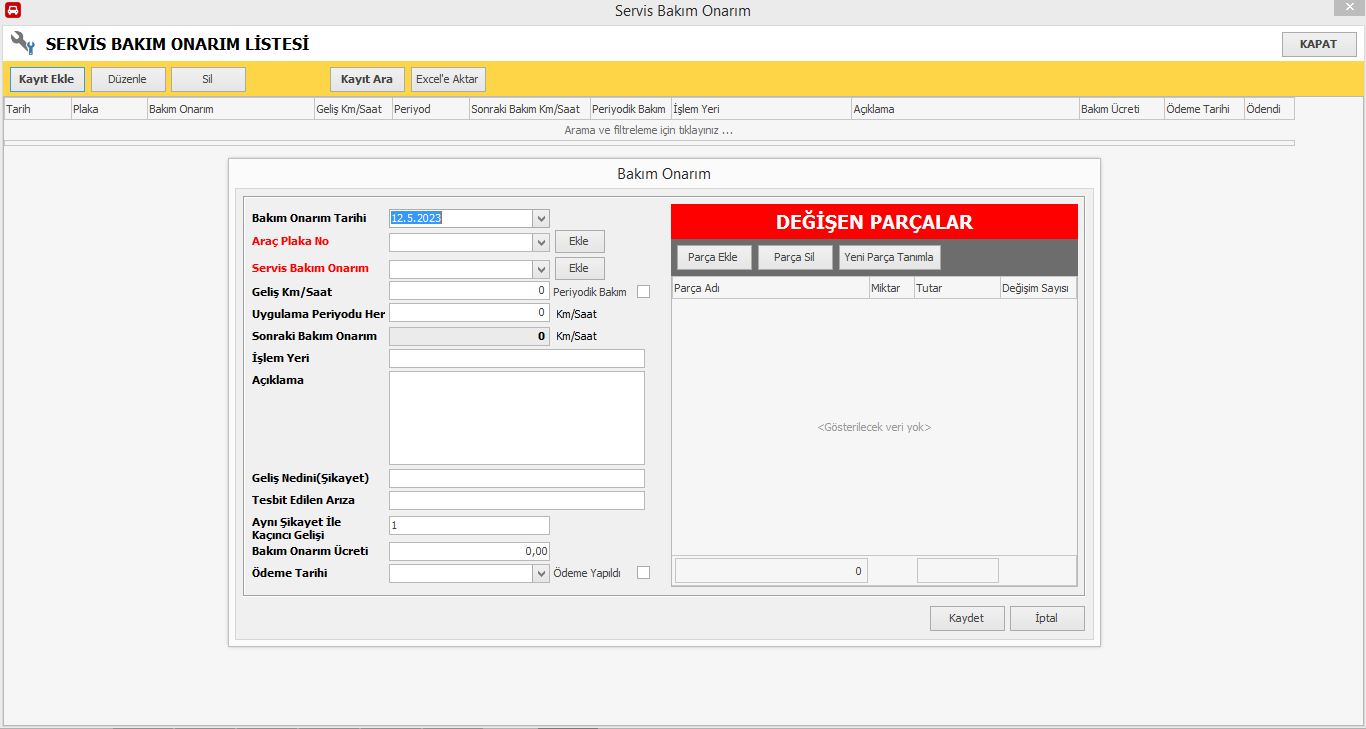Open the Bakım Onarım Tarihi date dropdown

coord(541,218)
